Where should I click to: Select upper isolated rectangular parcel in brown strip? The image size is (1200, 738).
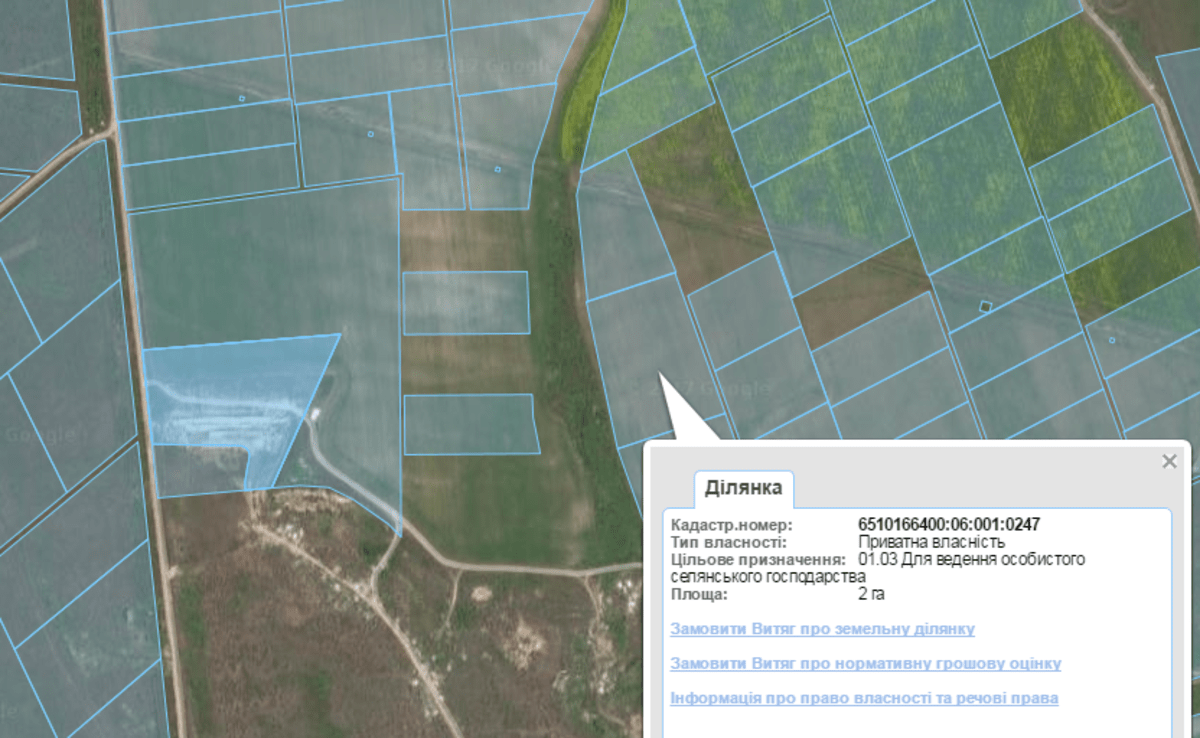pos(465,302)
